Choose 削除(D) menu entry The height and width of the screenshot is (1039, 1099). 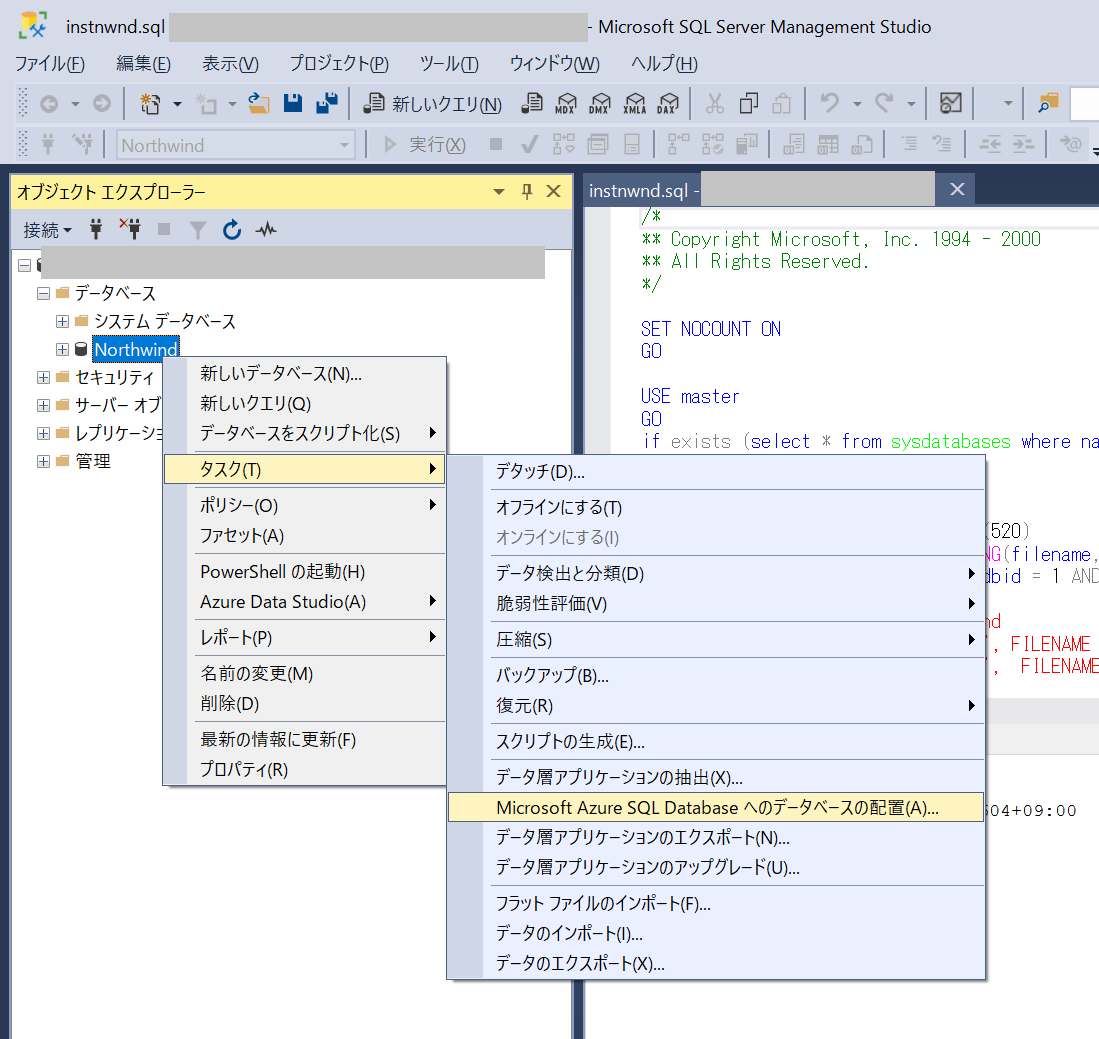(305, 704)
